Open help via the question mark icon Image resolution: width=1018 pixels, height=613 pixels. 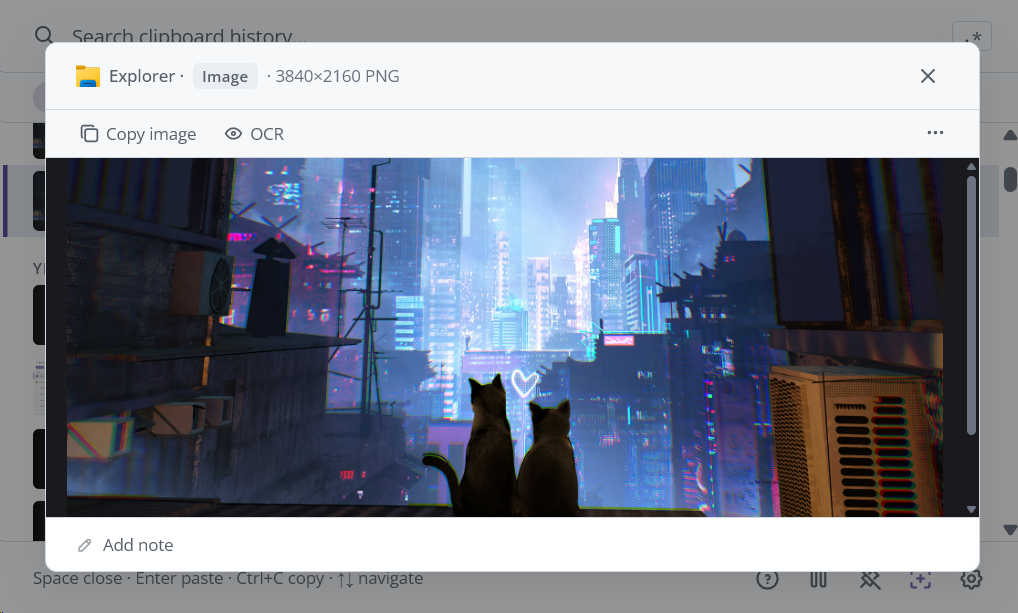[x=767, y=579]
